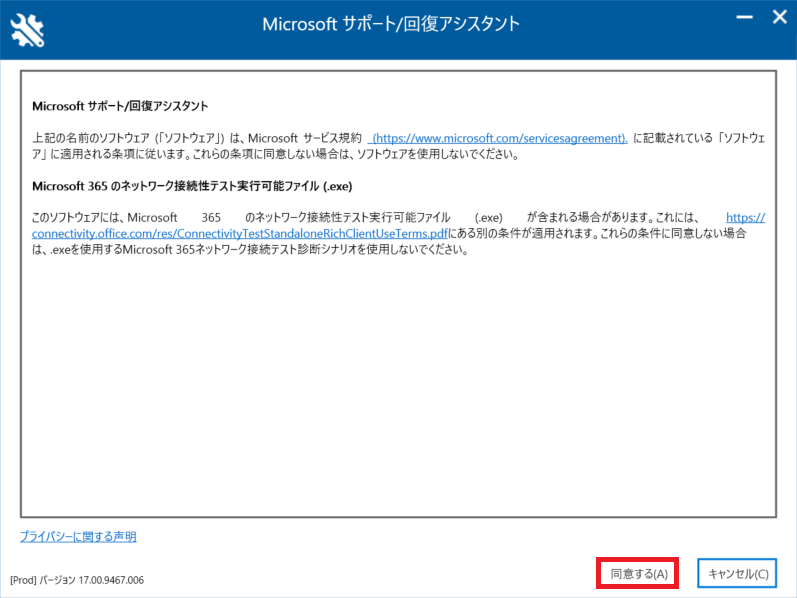The height and width of the screenshot is (598, 797).
Task: Click the キャンセル(C) button
Action: 737,574
